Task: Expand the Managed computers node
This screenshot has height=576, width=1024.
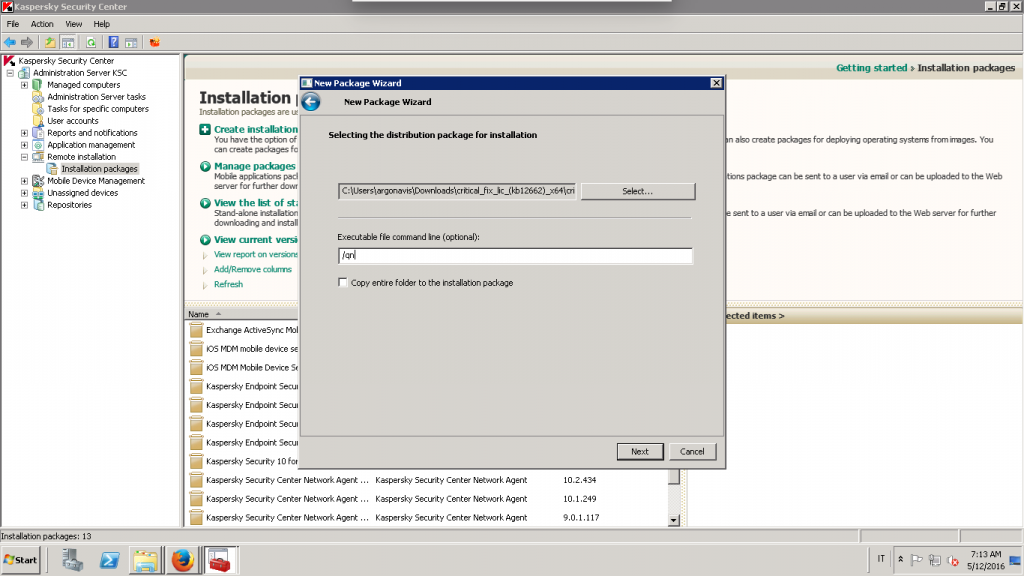Action: [24, 85]
